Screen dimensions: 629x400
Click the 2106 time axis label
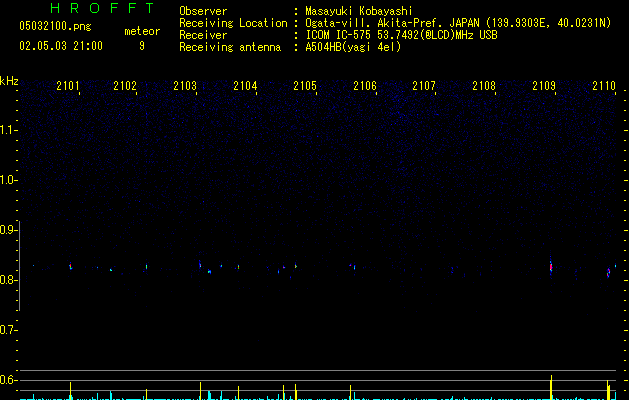pyautogui.click(x=365, y=85)
